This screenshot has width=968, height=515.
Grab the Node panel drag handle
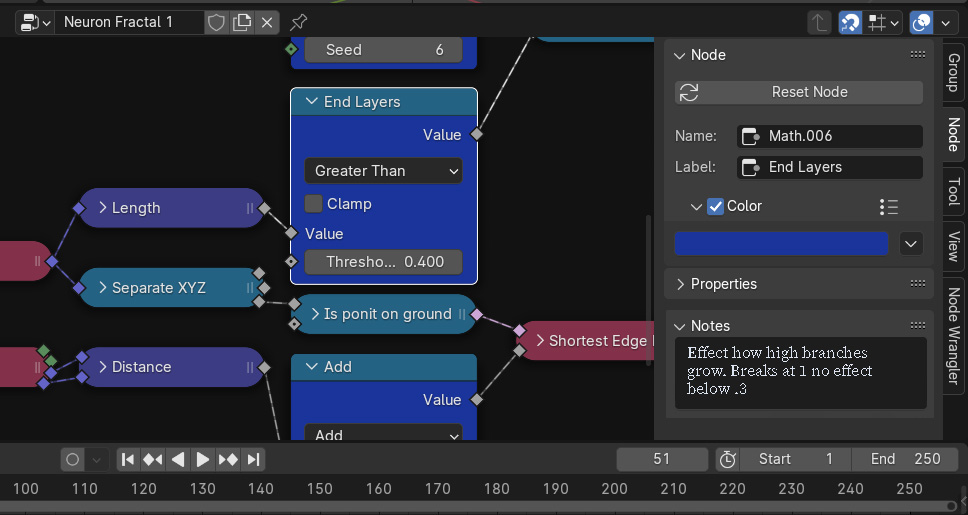click(918, 55)
